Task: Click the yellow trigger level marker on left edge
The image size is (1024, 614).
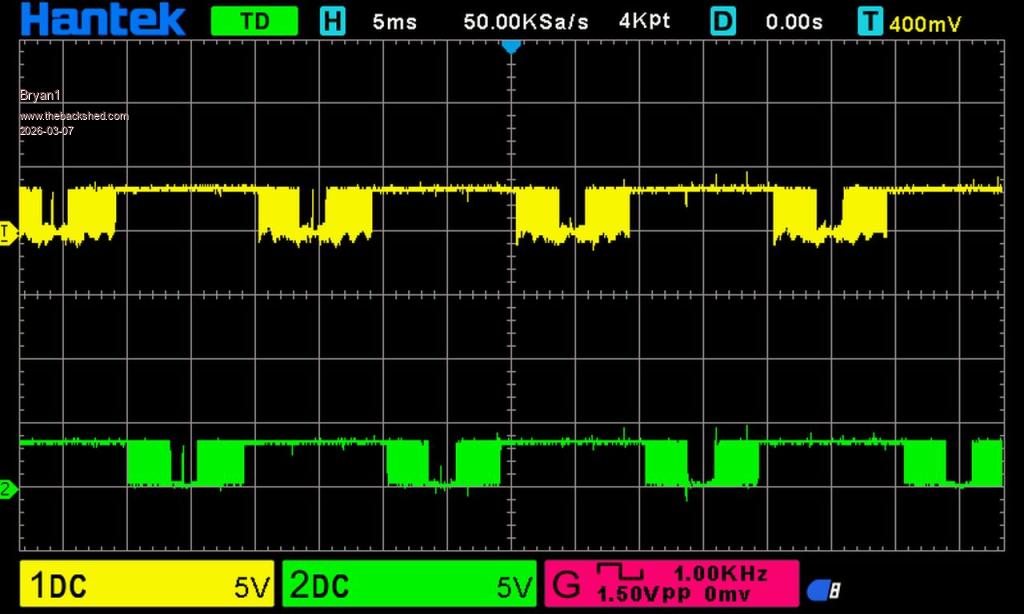Action: click(6, 233)
